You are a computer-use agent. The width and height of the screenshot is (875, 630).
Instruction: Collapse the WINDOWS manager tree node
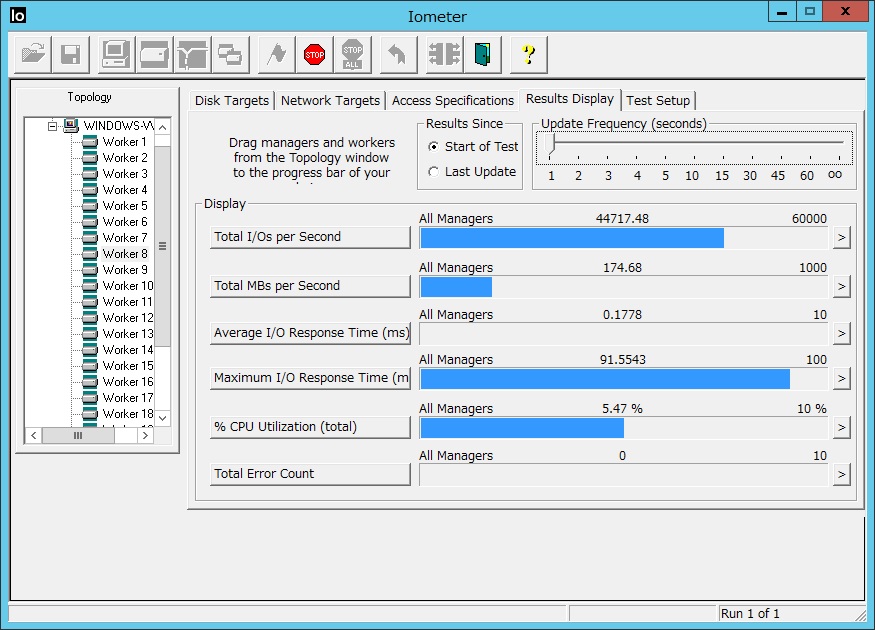pyautogui.click(x=53, y=126)
